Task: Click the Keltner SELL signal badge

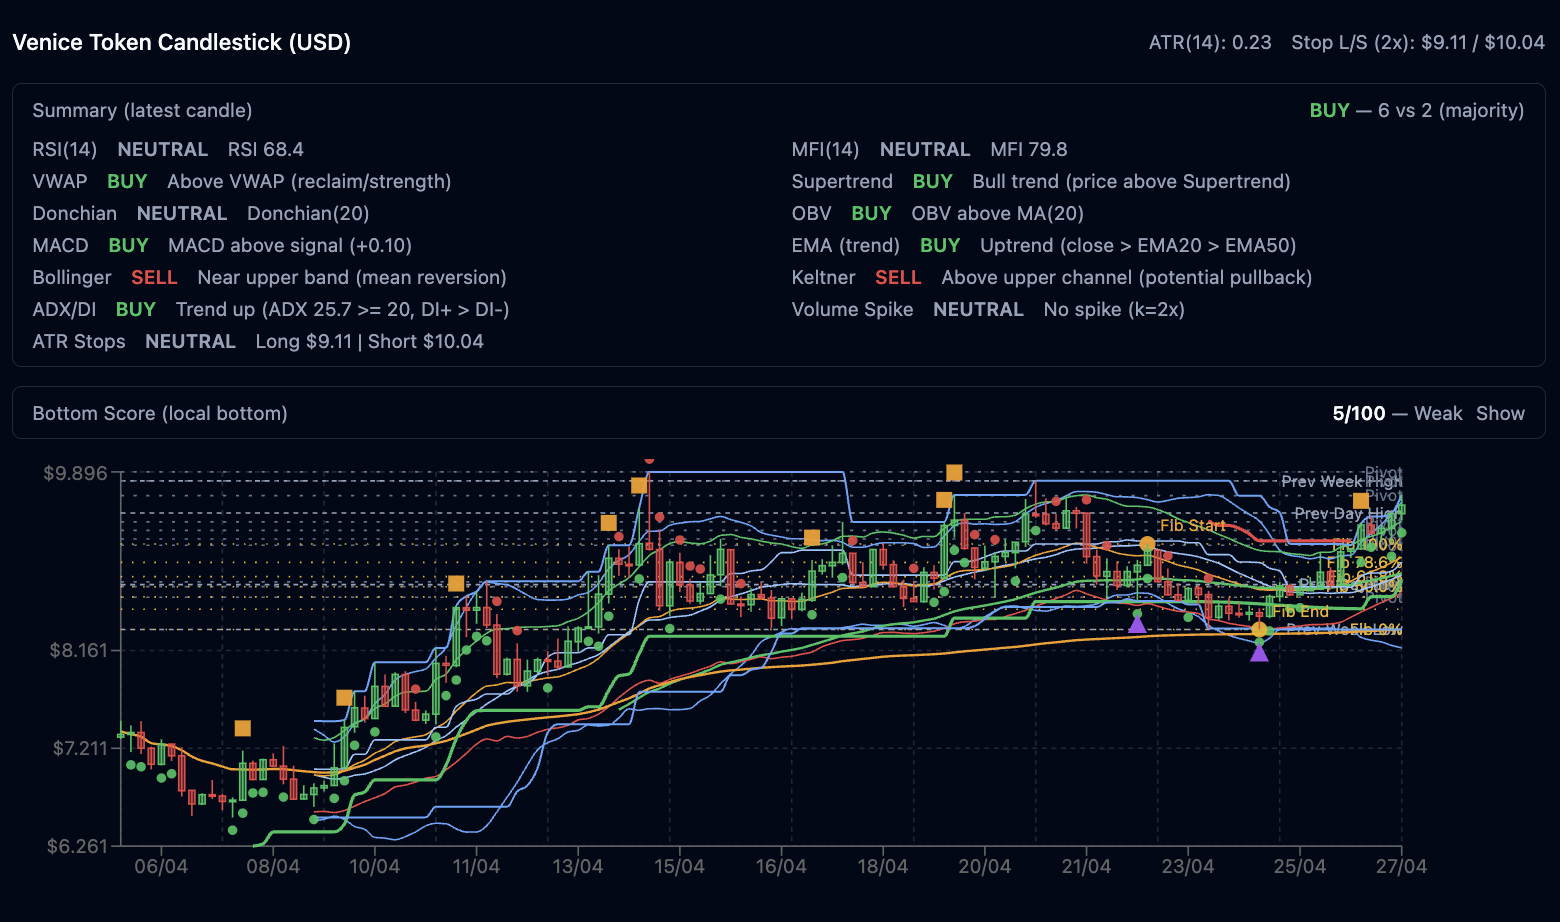Action: 897,277
